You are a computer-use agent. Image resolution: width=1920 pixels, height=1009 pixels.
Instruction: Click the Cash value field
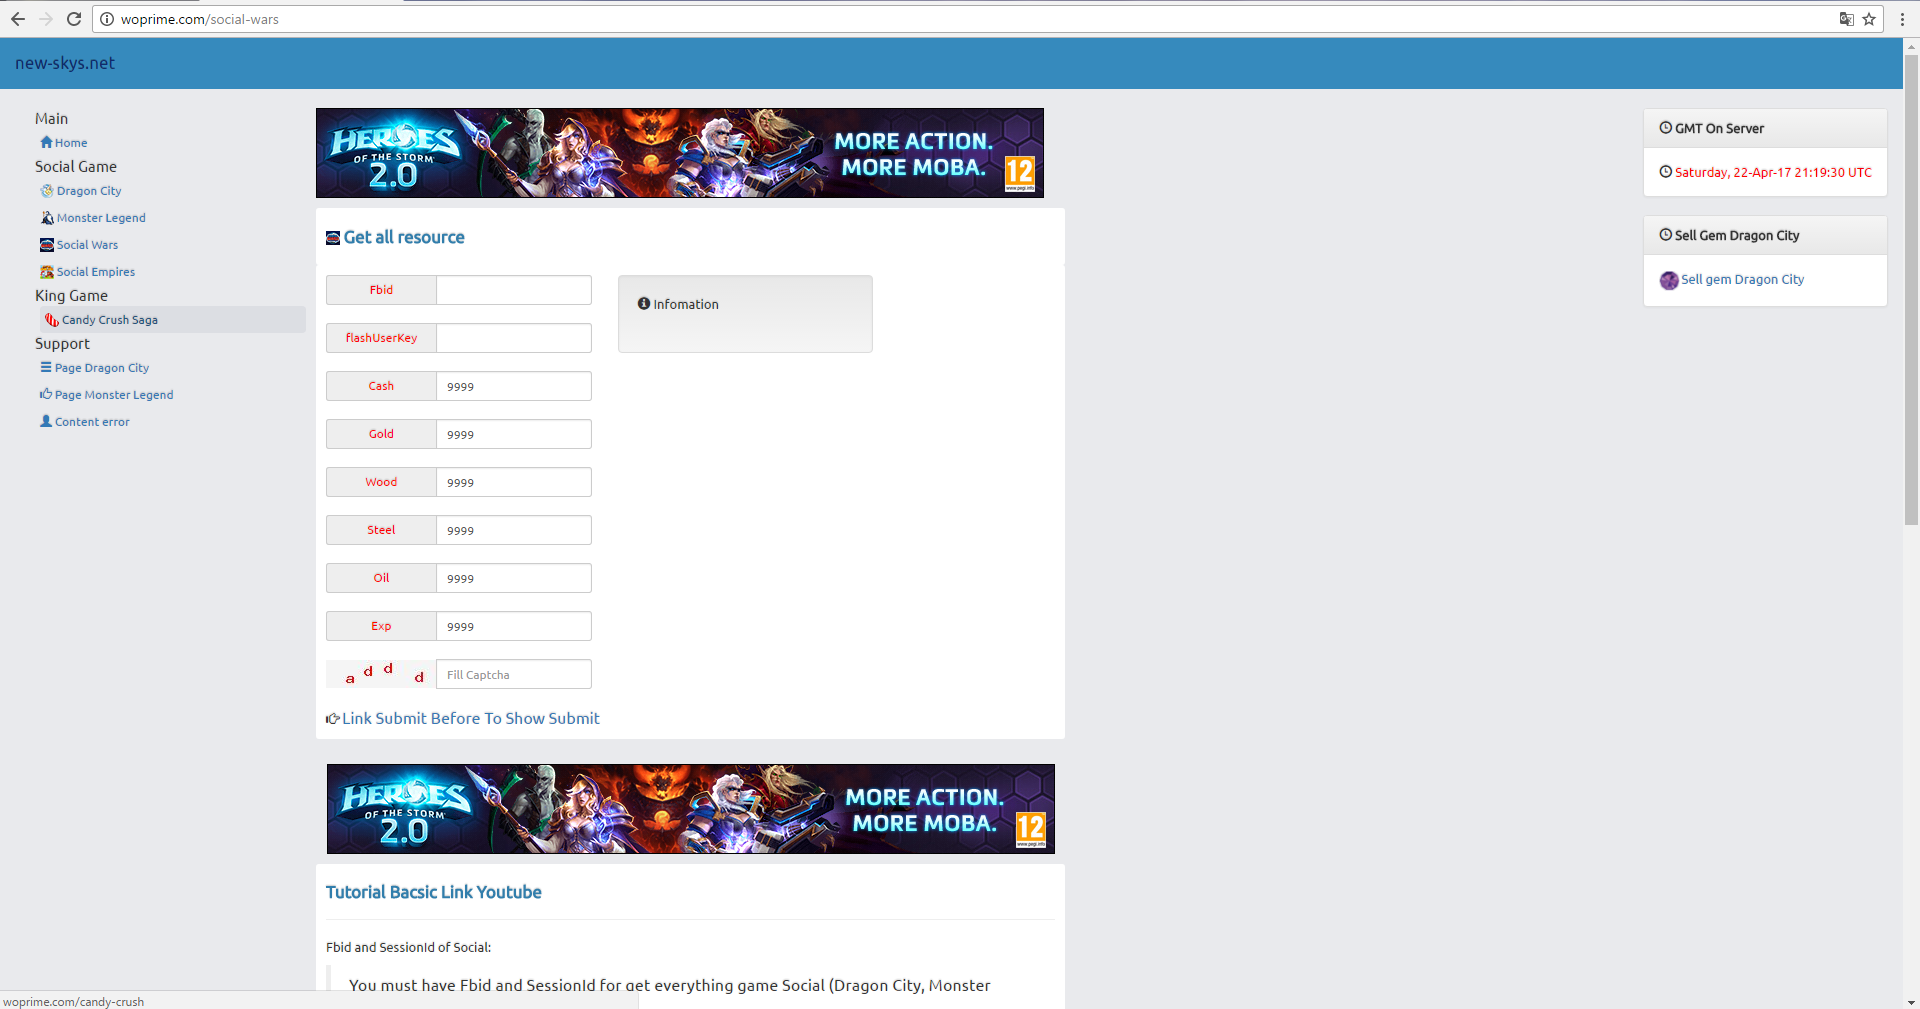514,386
